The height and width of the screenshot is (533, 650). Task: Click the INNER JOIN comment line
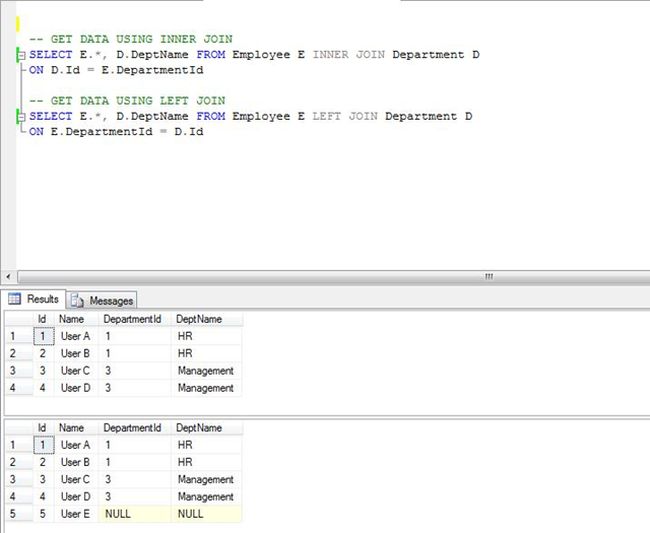tap(131, 39)
